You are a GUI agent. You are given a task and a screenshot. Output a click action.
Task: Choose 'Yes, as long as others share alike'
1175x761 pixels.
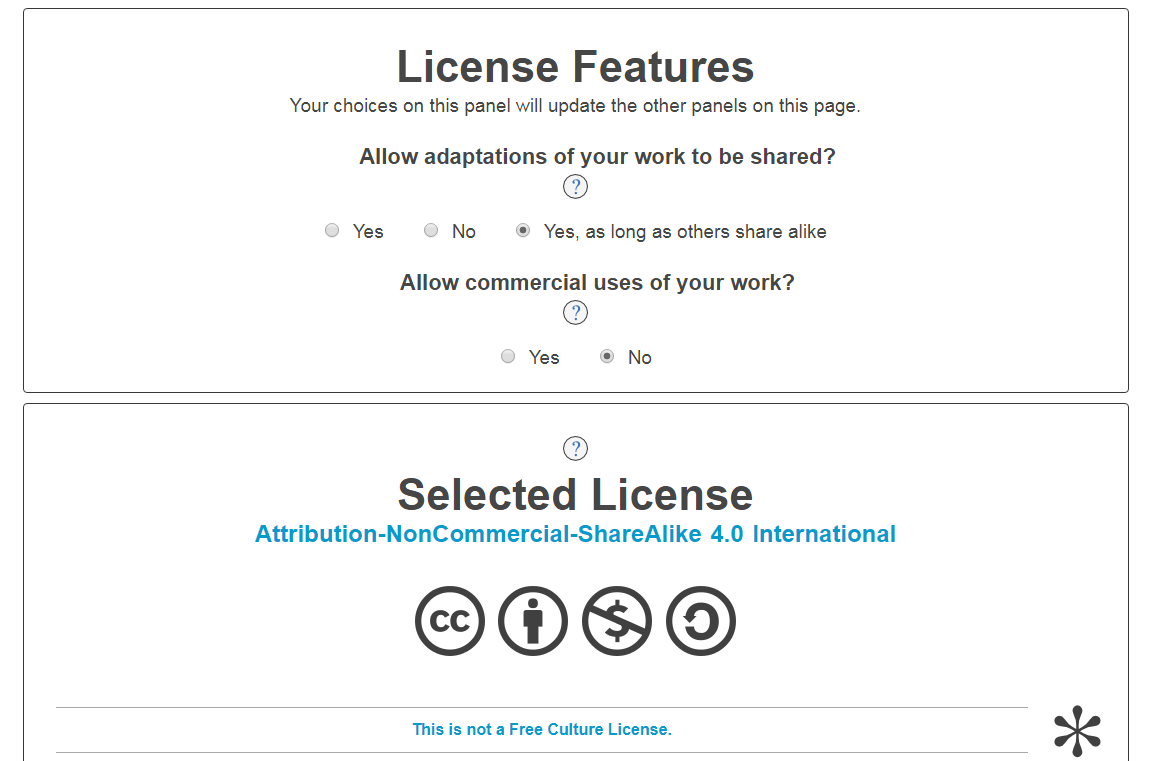coord(523,231)
